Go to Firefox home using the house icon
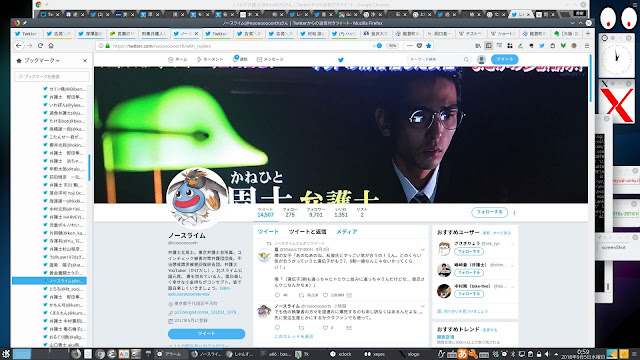The height and width of the screenshot is (360, 640). (x=51, y=46)
